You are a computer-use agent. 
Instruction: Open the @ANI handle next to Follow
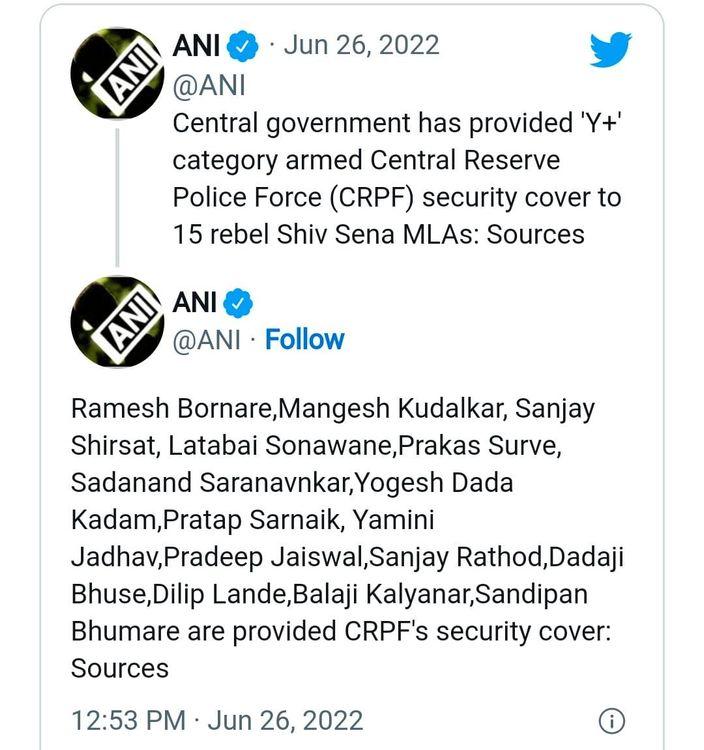[x=207, y=340]
